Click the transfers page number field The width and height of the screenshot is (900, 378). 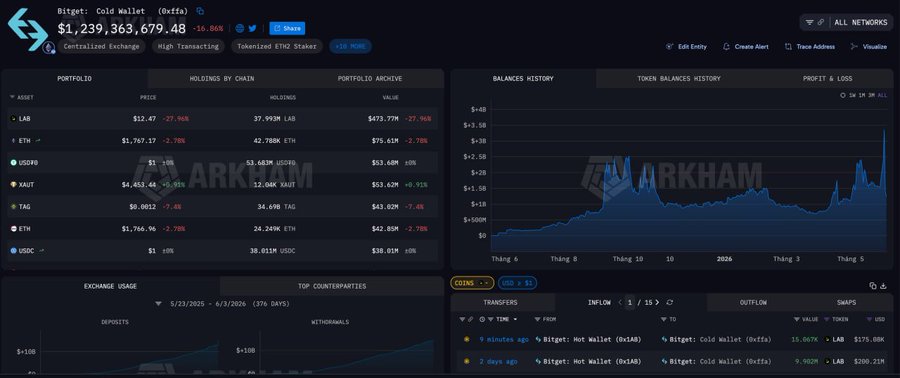630,302
